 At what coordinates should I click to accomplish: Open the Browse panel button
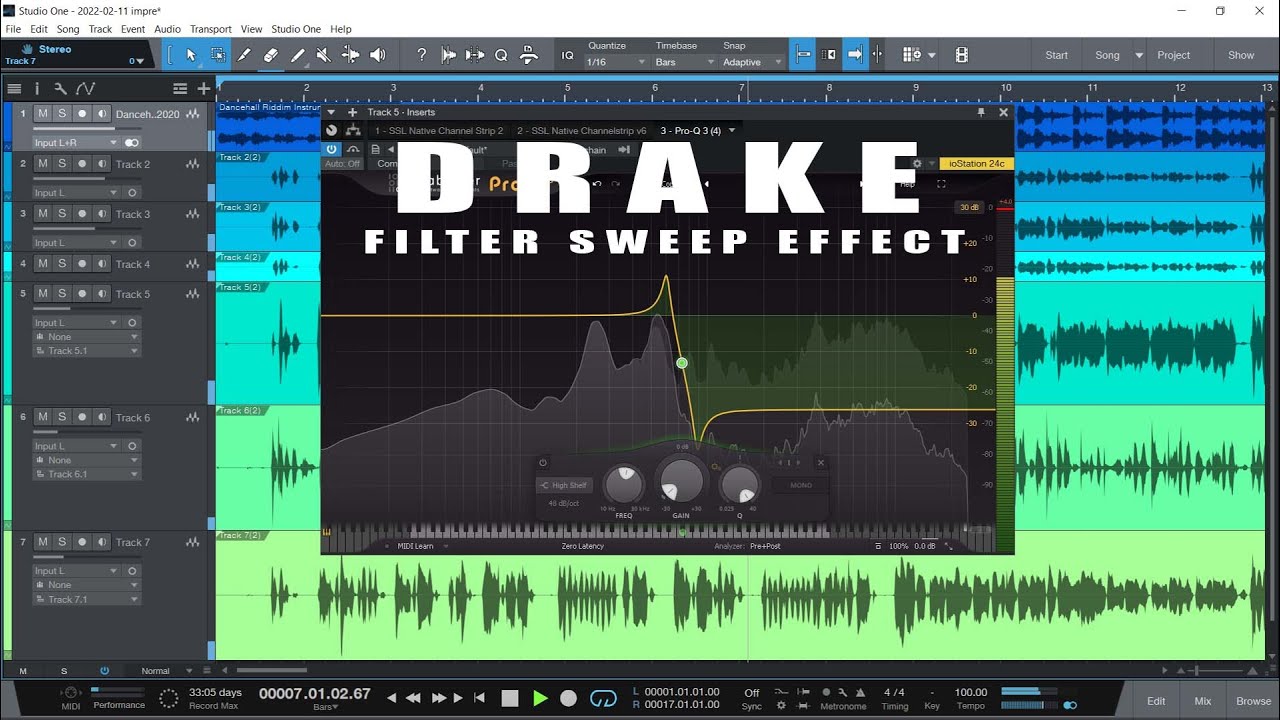1253,701
